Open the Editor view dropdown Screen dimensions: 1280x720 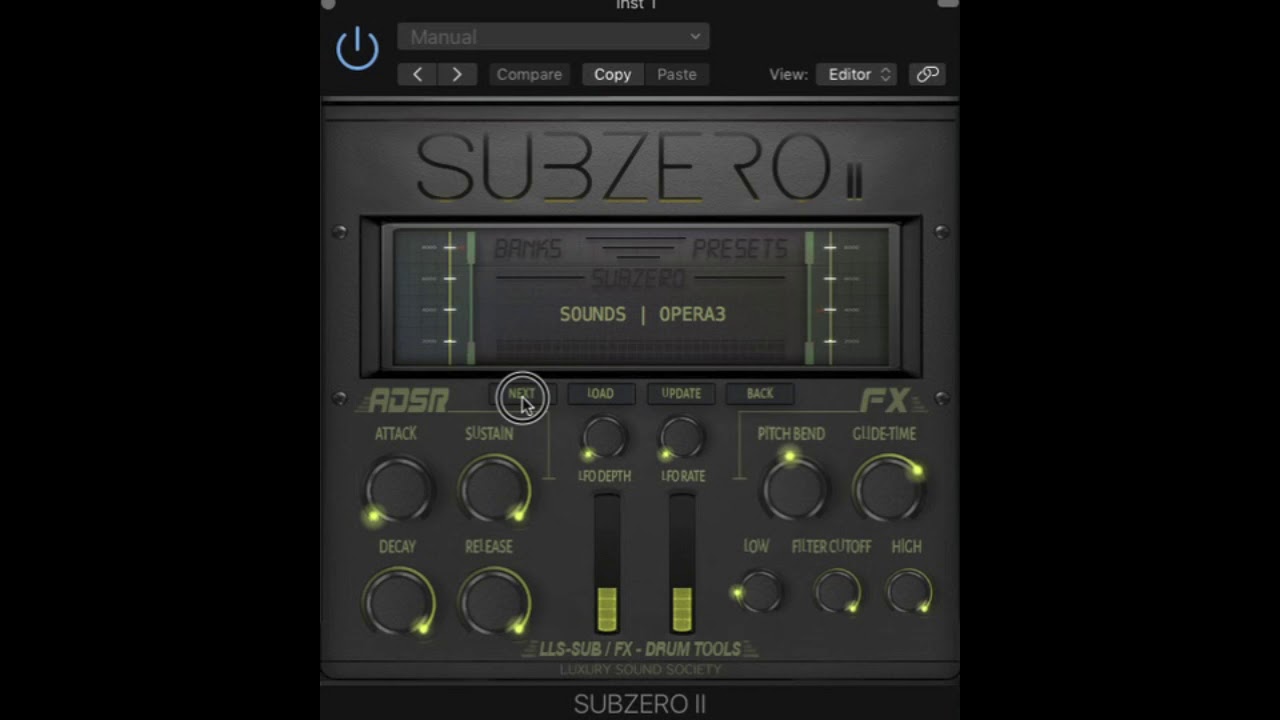856,74
